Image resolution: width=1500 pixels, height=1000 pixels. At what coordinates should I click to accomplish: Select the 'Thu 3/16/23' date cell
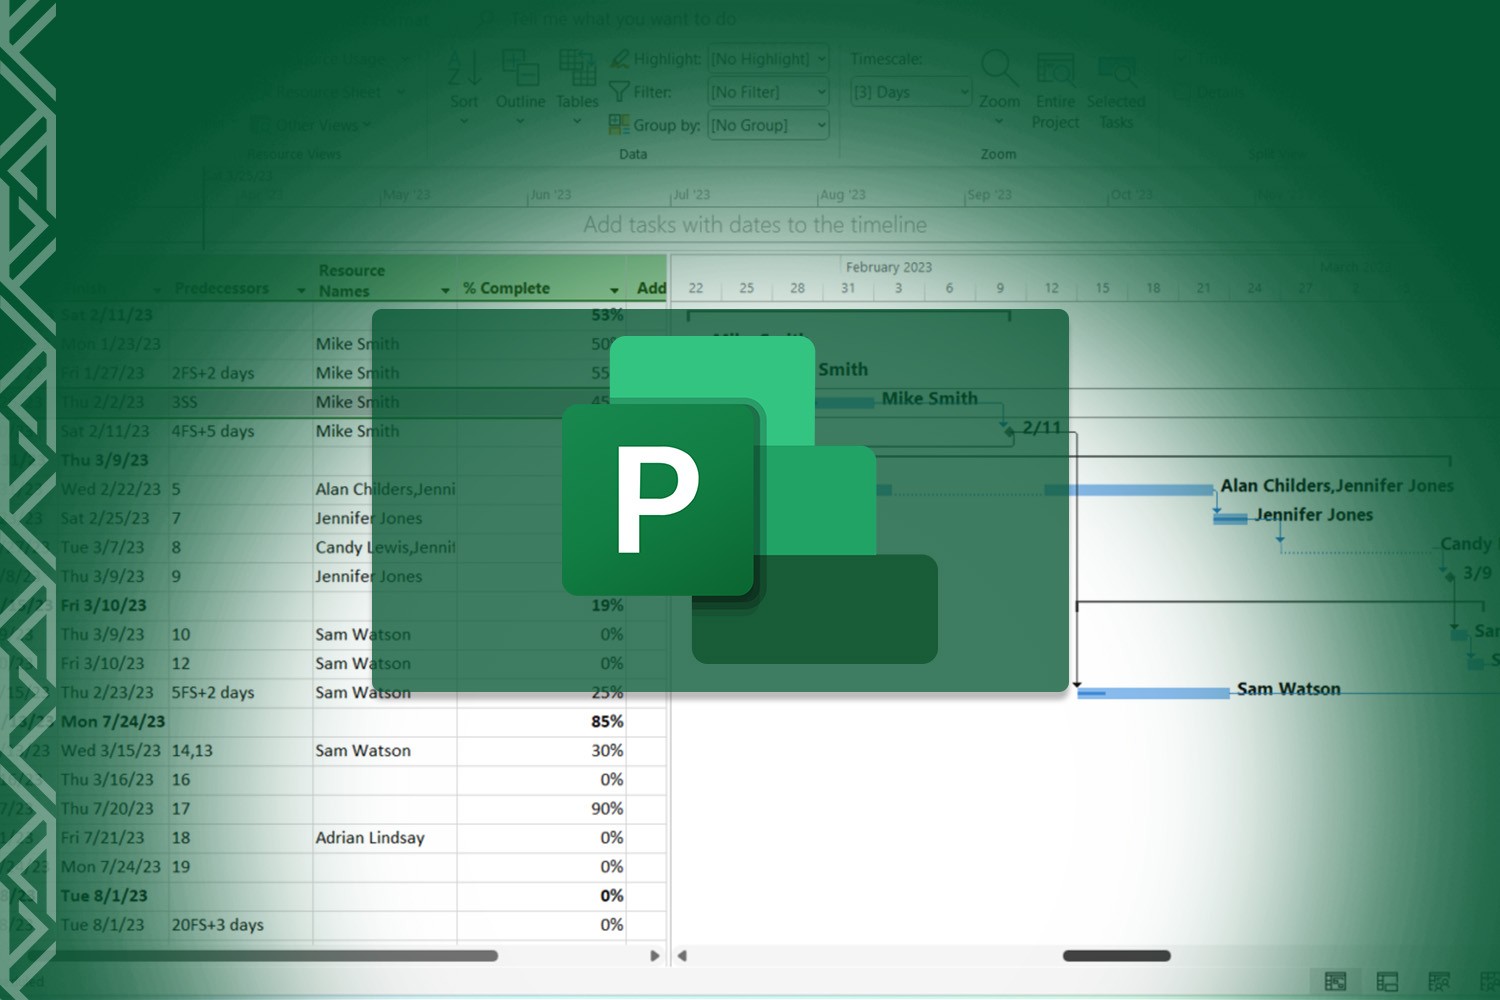point(112,779)
